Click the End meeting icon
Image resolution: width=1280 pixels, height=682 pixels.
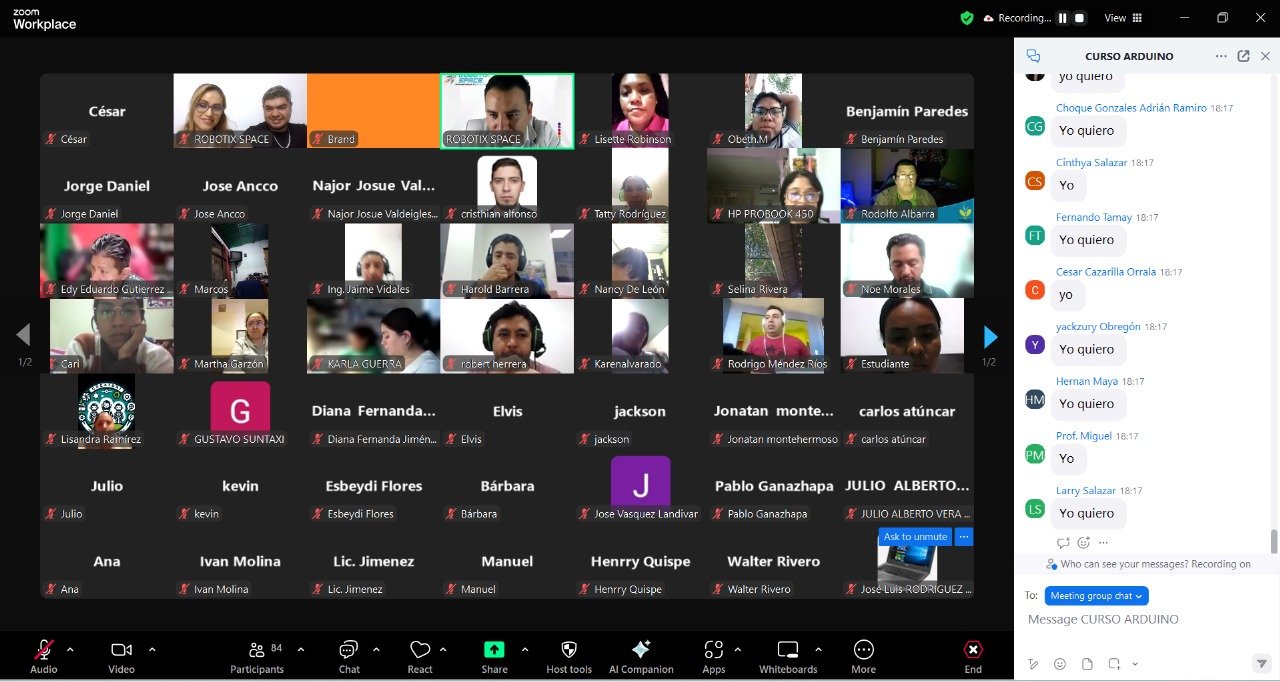coord(973,650)
